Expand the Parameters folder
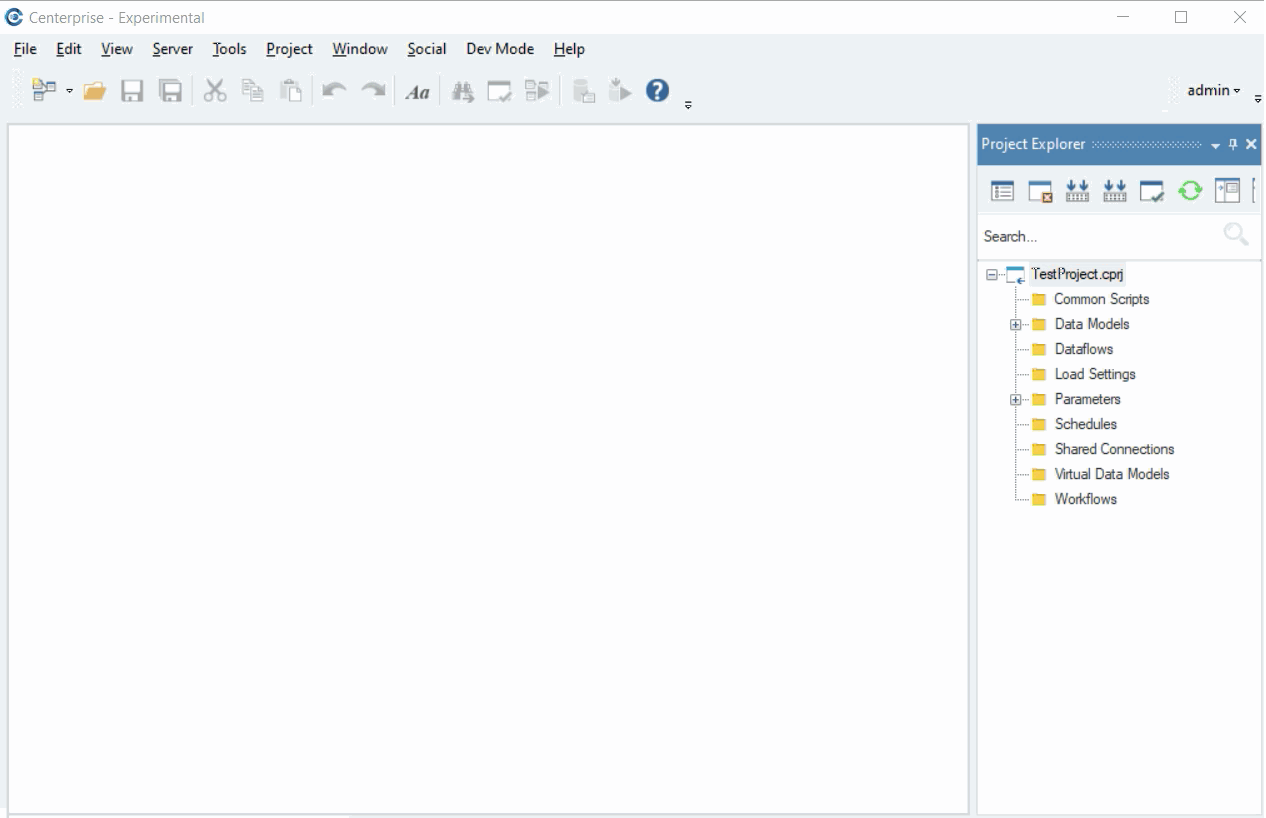1266x818 pixels. pos(1016,399)
